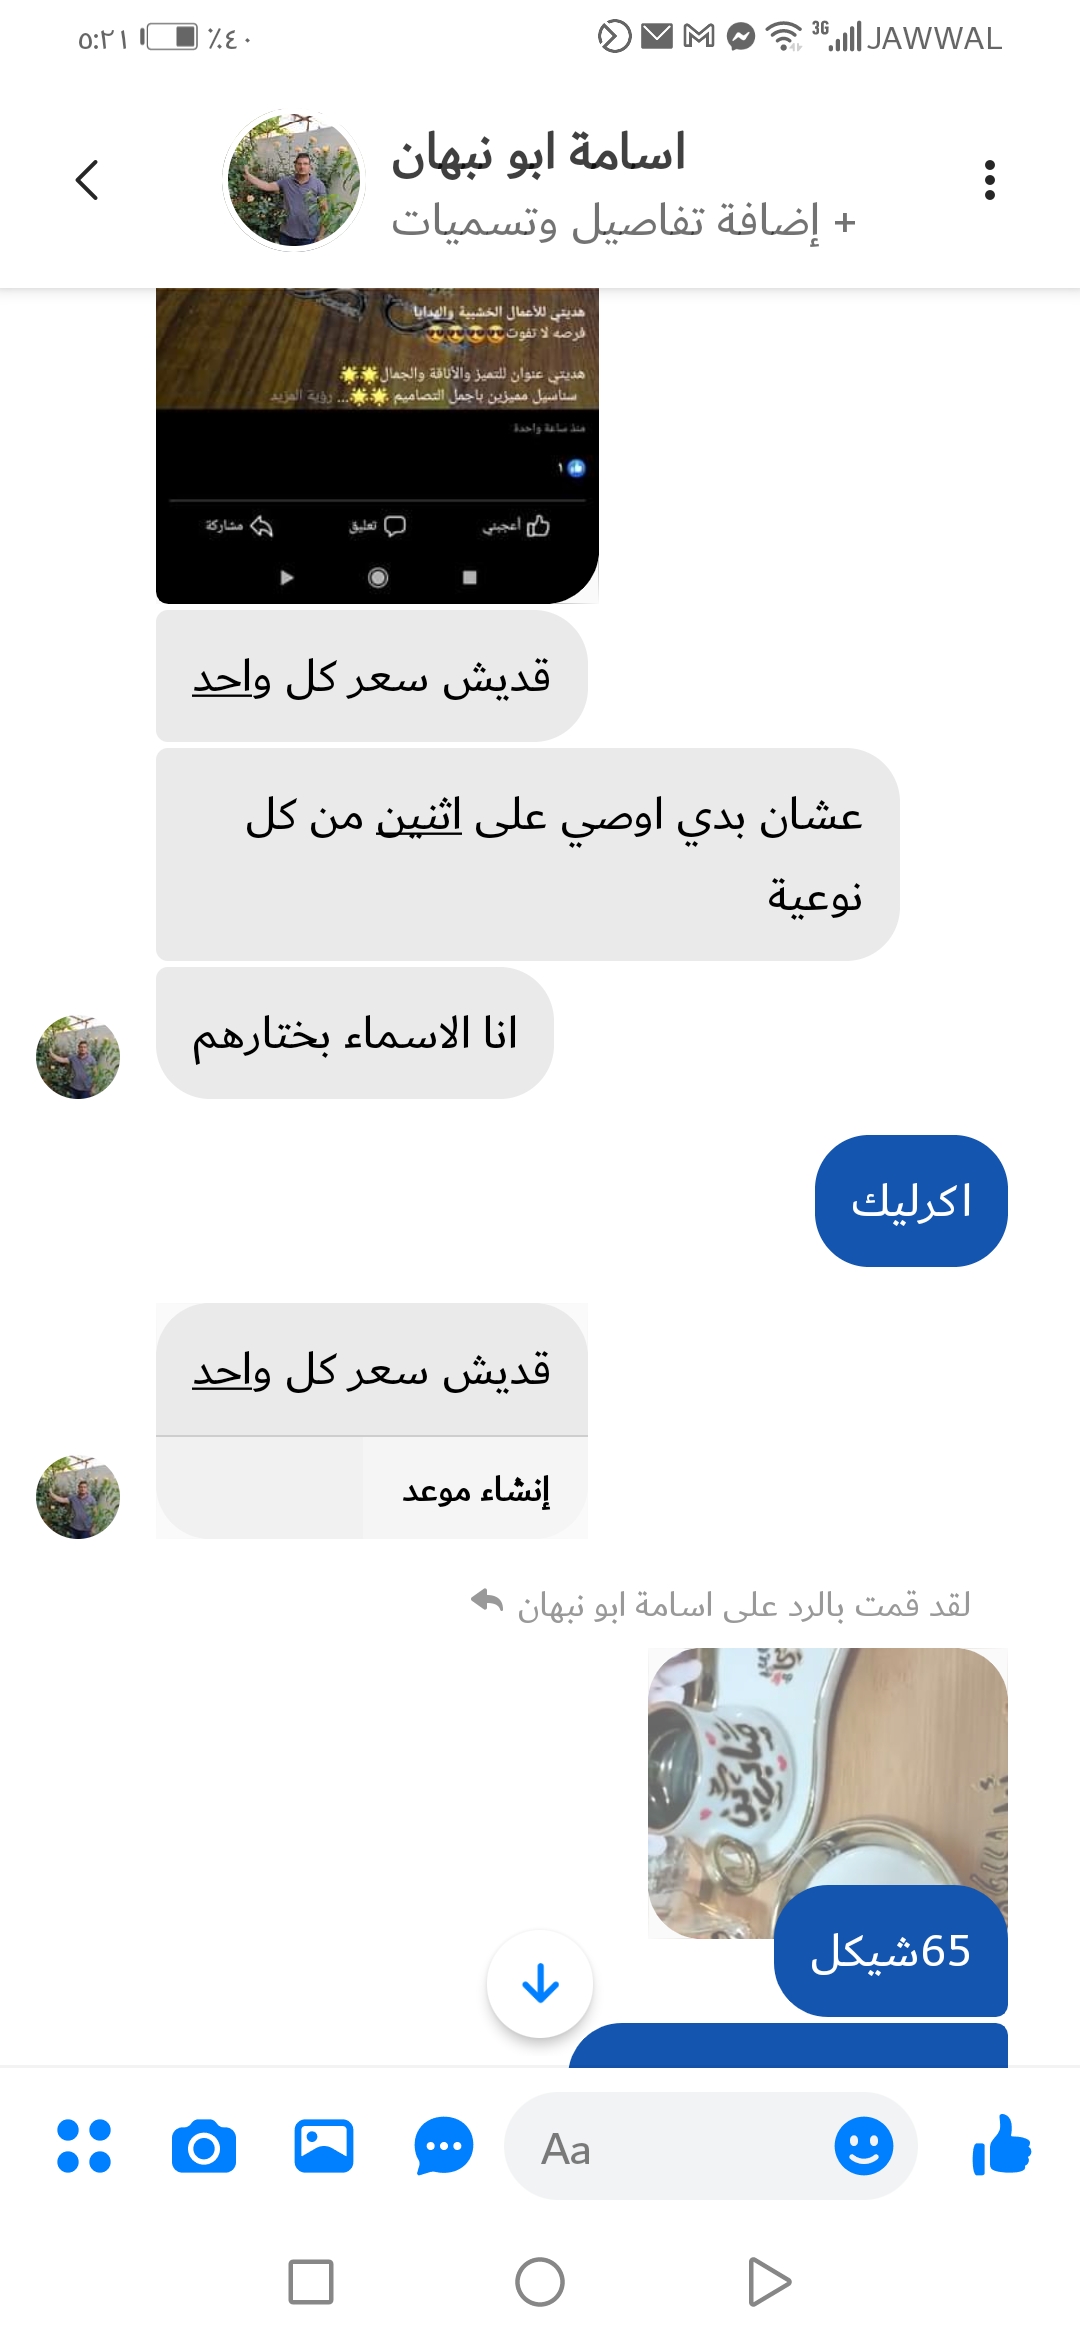Open the shared post video thumbnail
The height and width of the screenshot is (2340, 1080).
[377, 446]
